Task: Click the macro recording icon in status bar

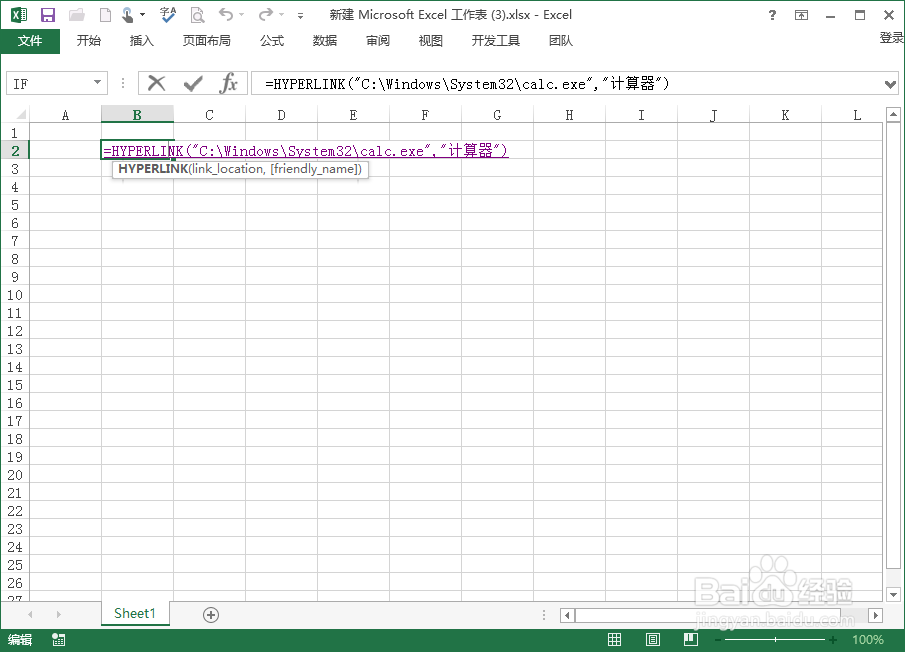Action: click(x=59, y=639)
